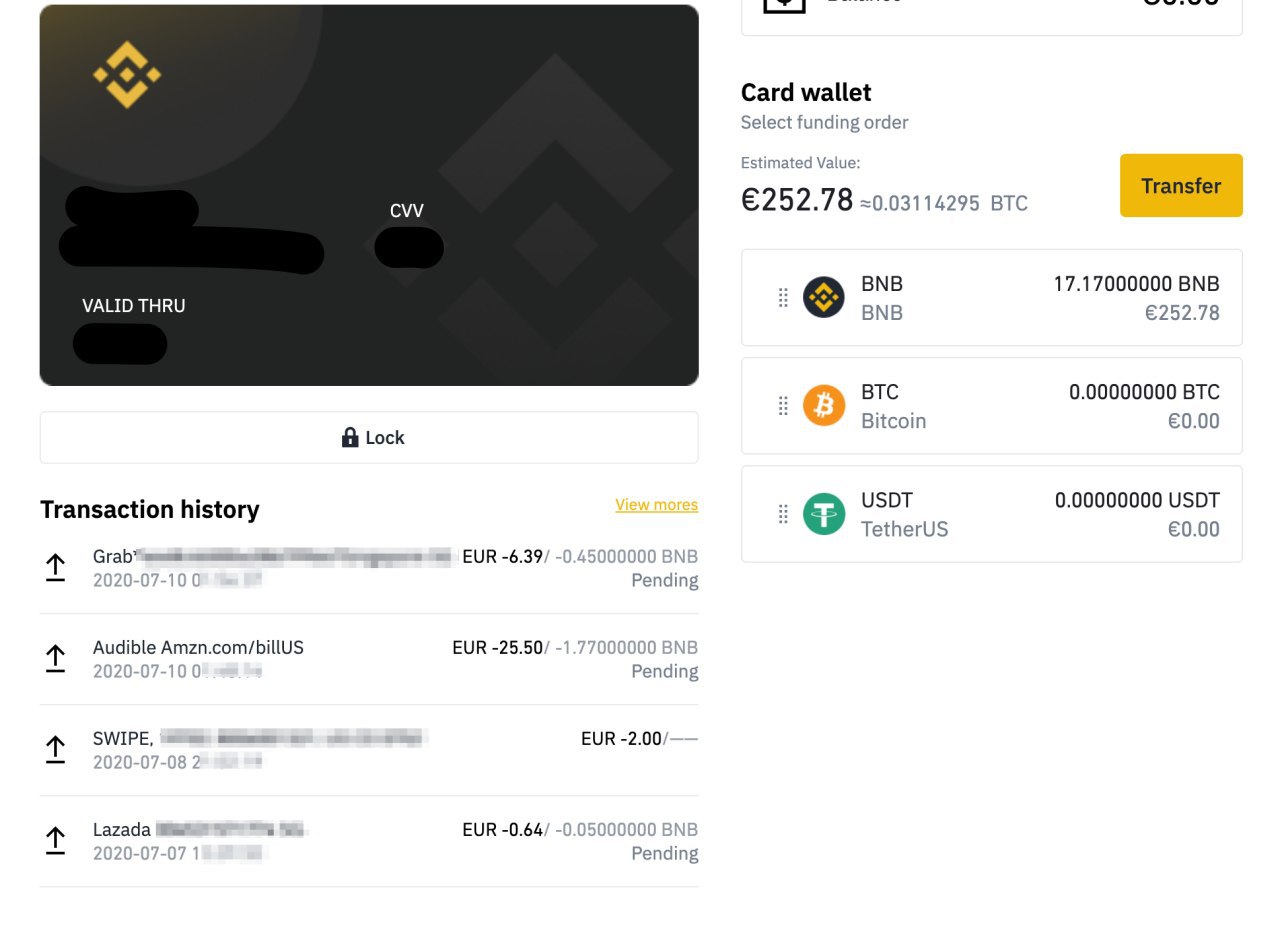1280x925 pixels.
Task: Click upload arrow icon beside Lazada transaction
Action: pyautogui.click(x=56, y=840)
